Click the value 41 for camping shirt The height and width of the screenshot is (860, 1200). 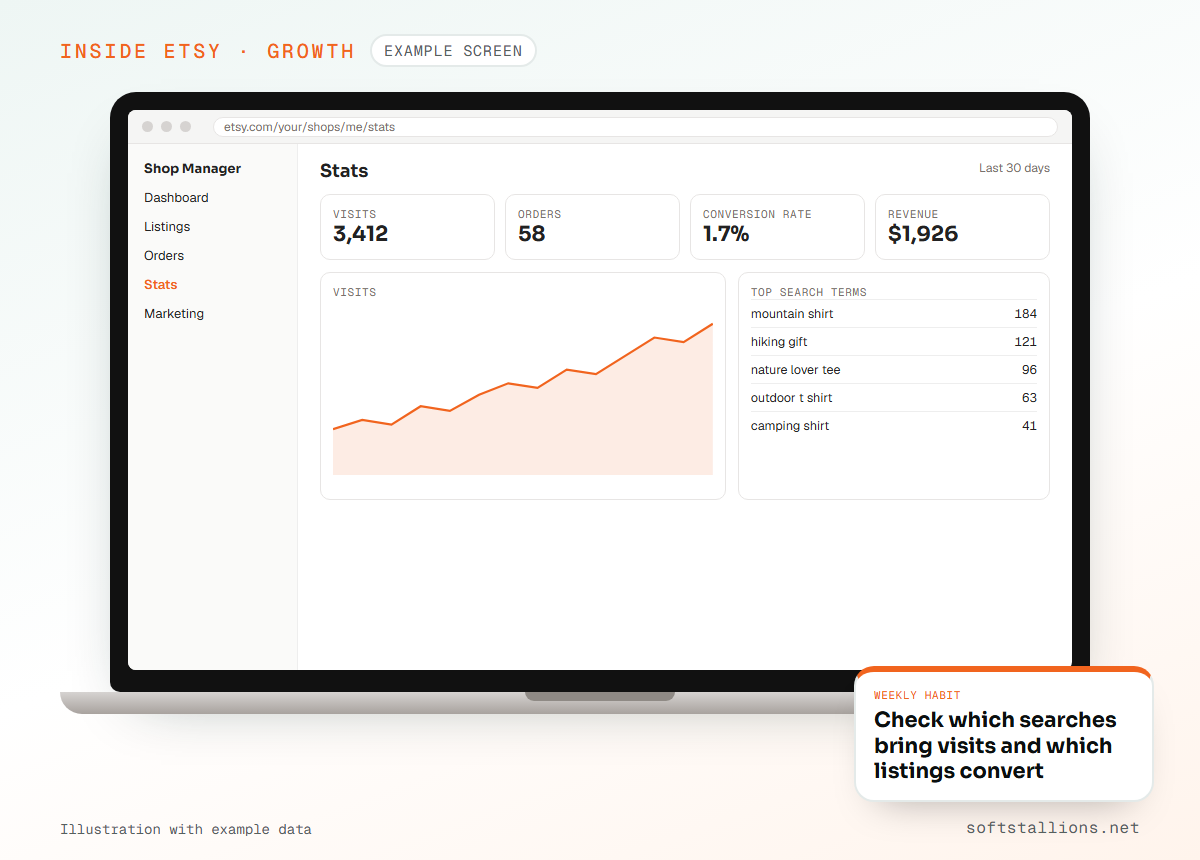1029,426
